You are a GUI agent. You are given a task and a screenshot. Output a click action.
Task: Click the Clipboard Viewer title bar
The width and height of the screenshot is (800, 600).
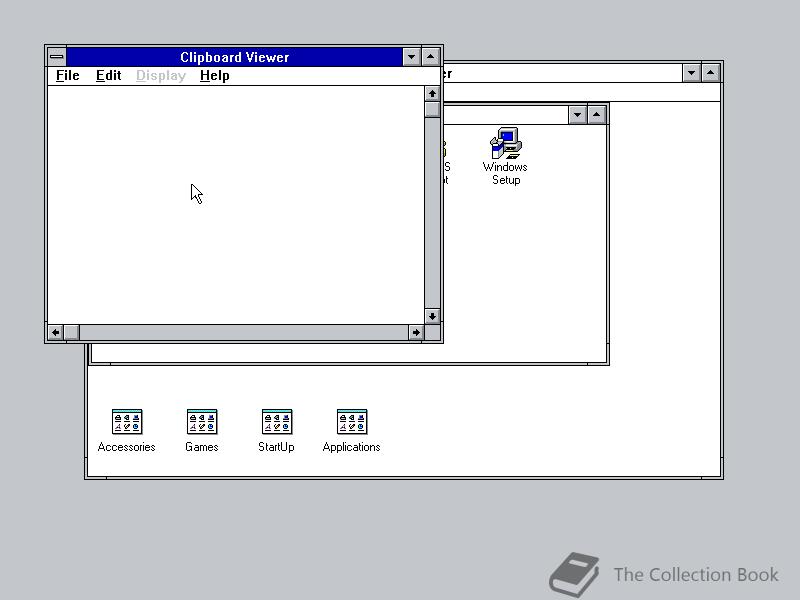(x=234, y=57)
